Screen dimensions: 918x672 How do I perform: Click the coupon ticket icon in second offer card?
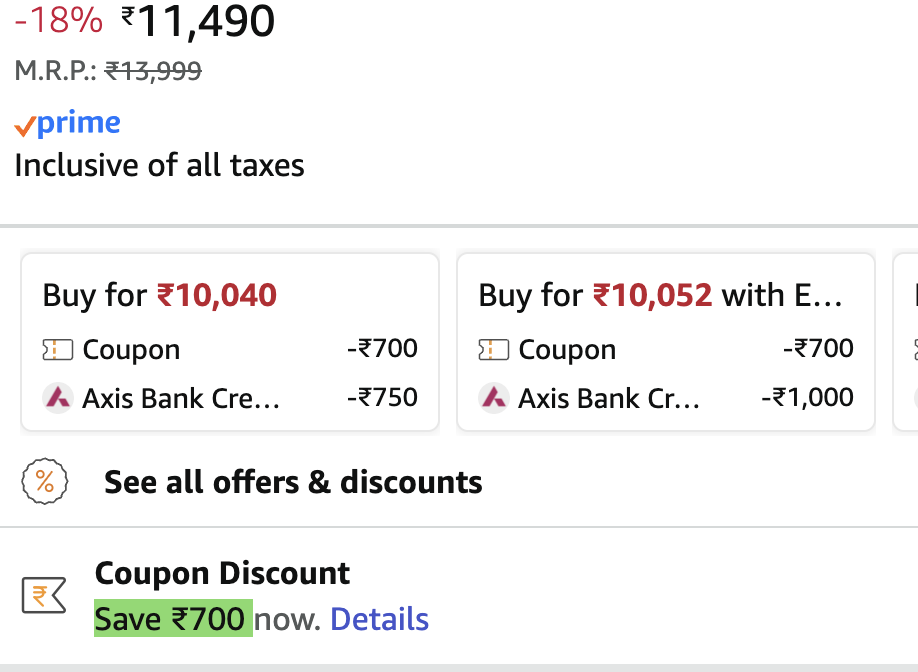point(493,349)
